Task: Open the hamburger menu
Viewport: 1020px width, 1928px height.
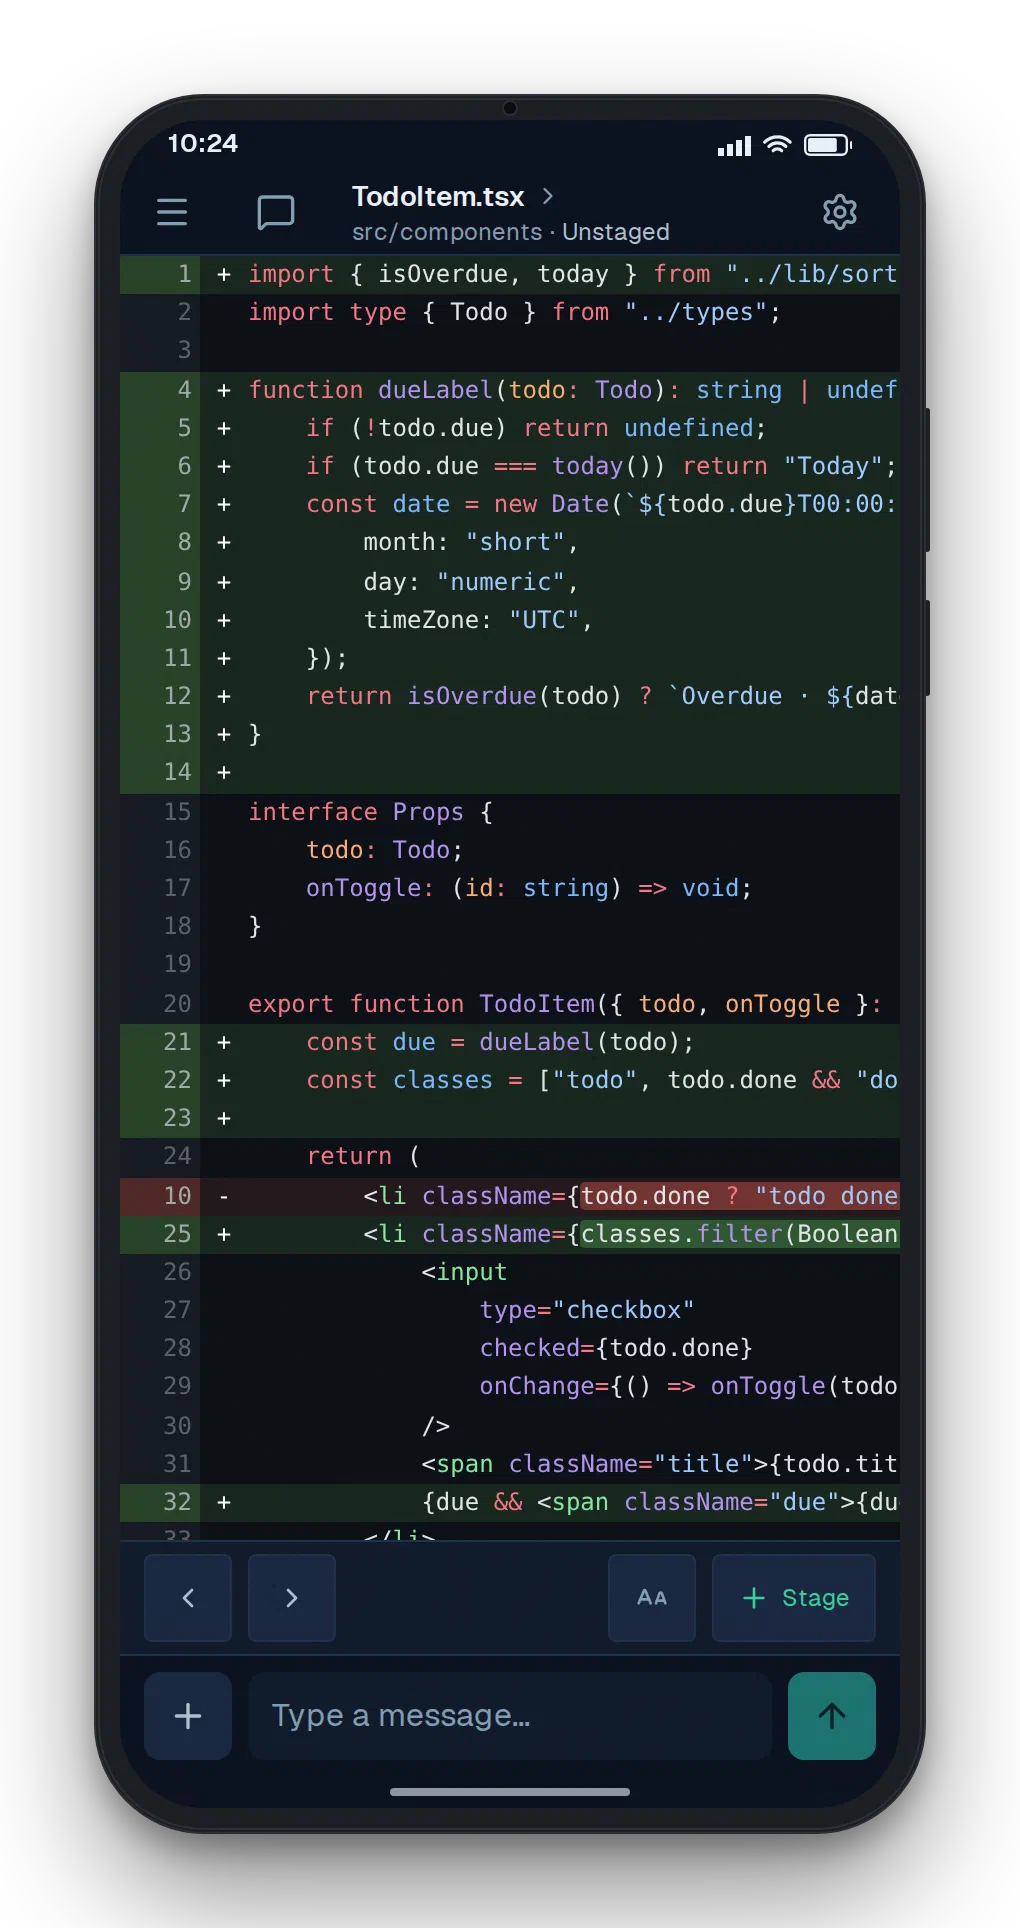Action: [172, 212]
